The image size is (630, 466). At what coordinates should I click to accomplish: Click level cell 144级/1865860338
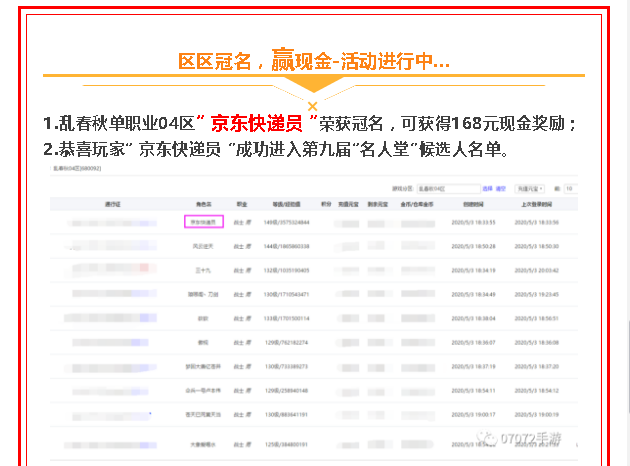point(286,246)
